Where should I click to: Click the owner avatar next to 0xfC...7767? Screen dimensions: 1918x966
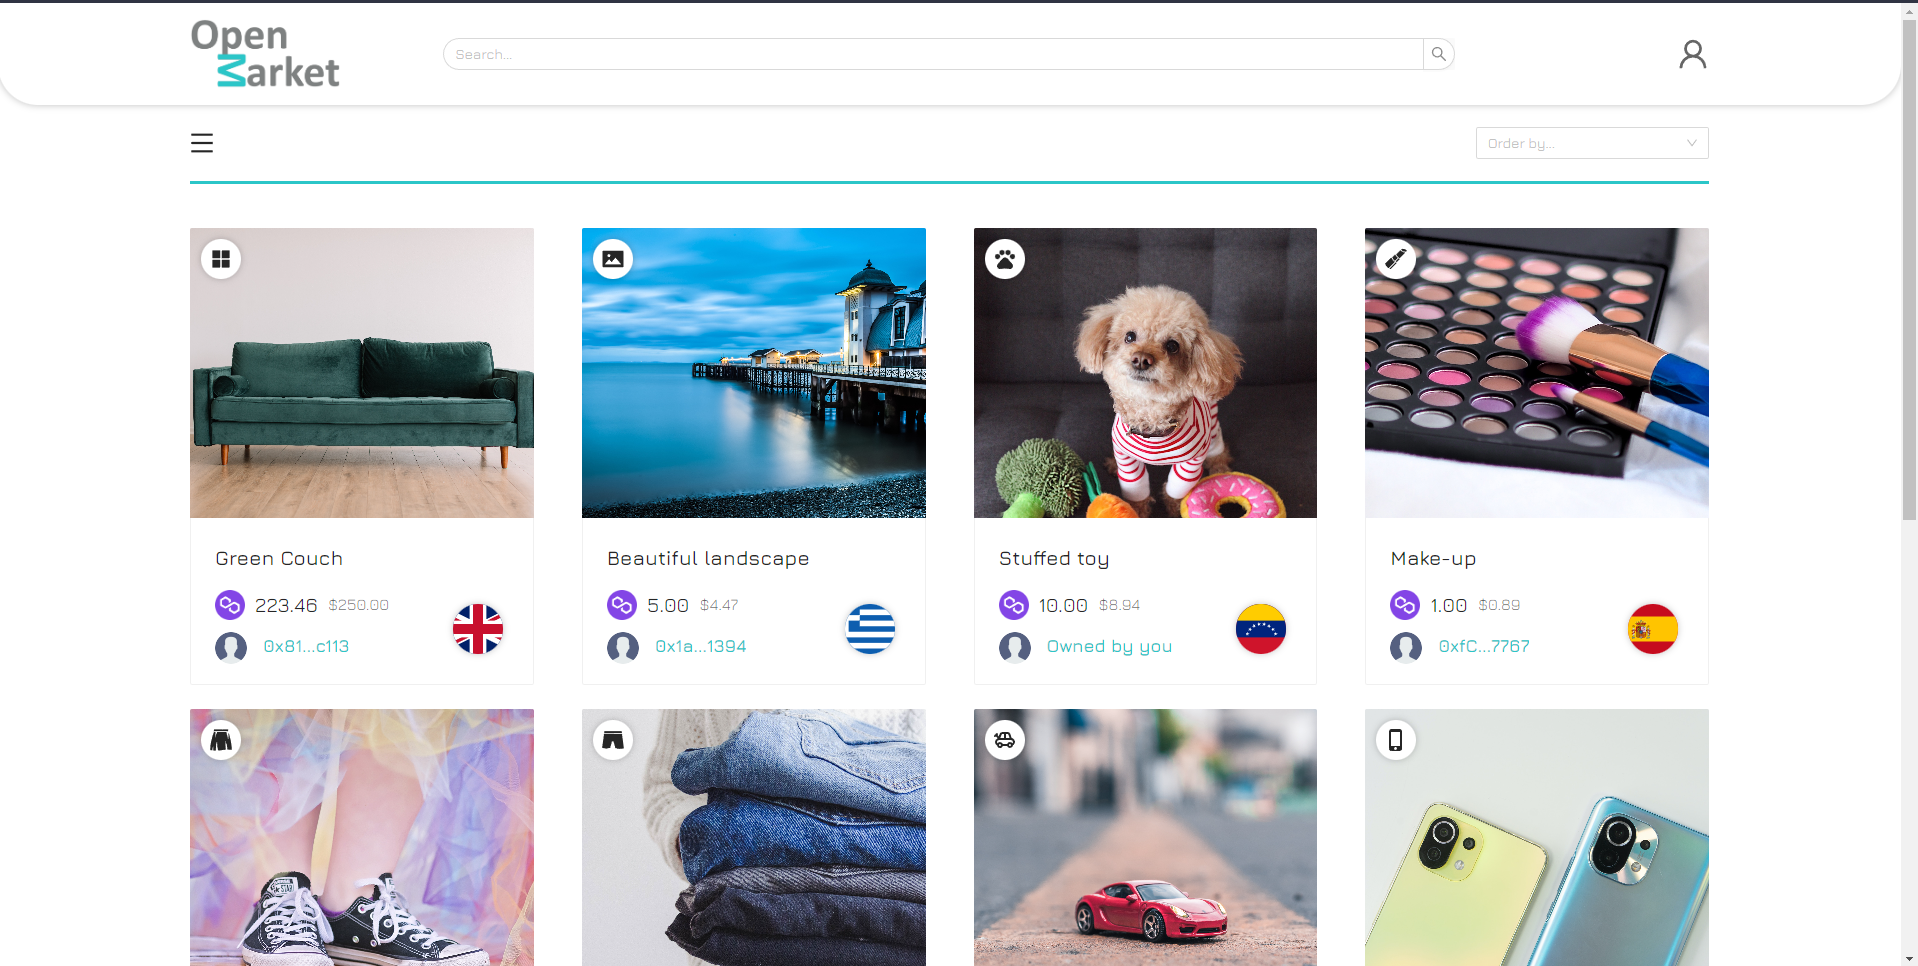pos(1406,647)
